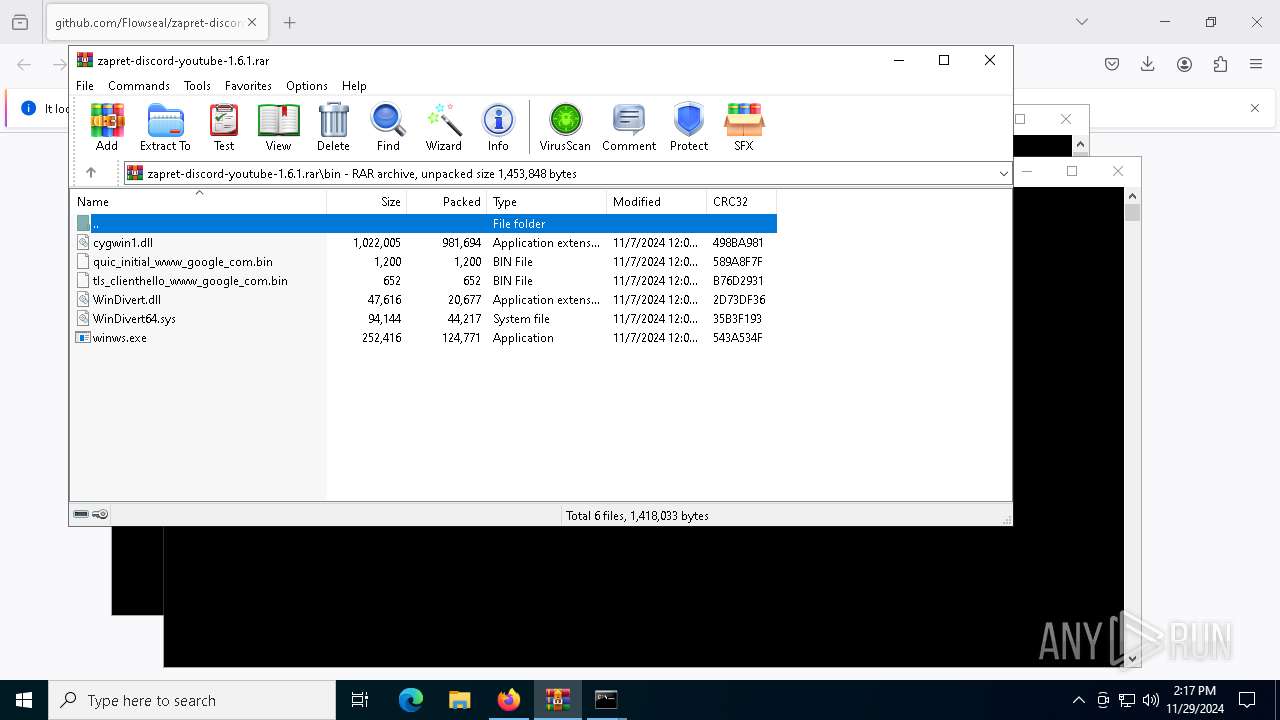
Task: Sort by CRC32 column header
Action: click(742, 201)
